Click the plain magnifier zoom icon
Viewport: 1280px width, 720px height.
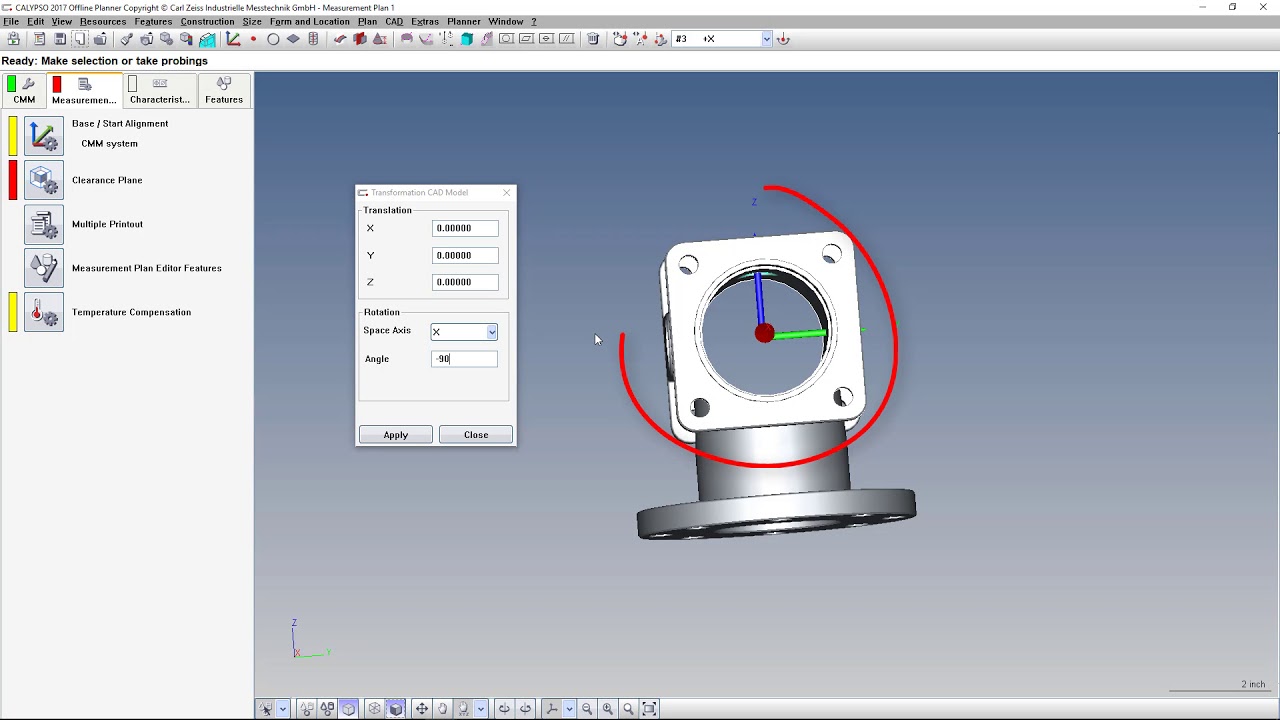tap(628, 708)
